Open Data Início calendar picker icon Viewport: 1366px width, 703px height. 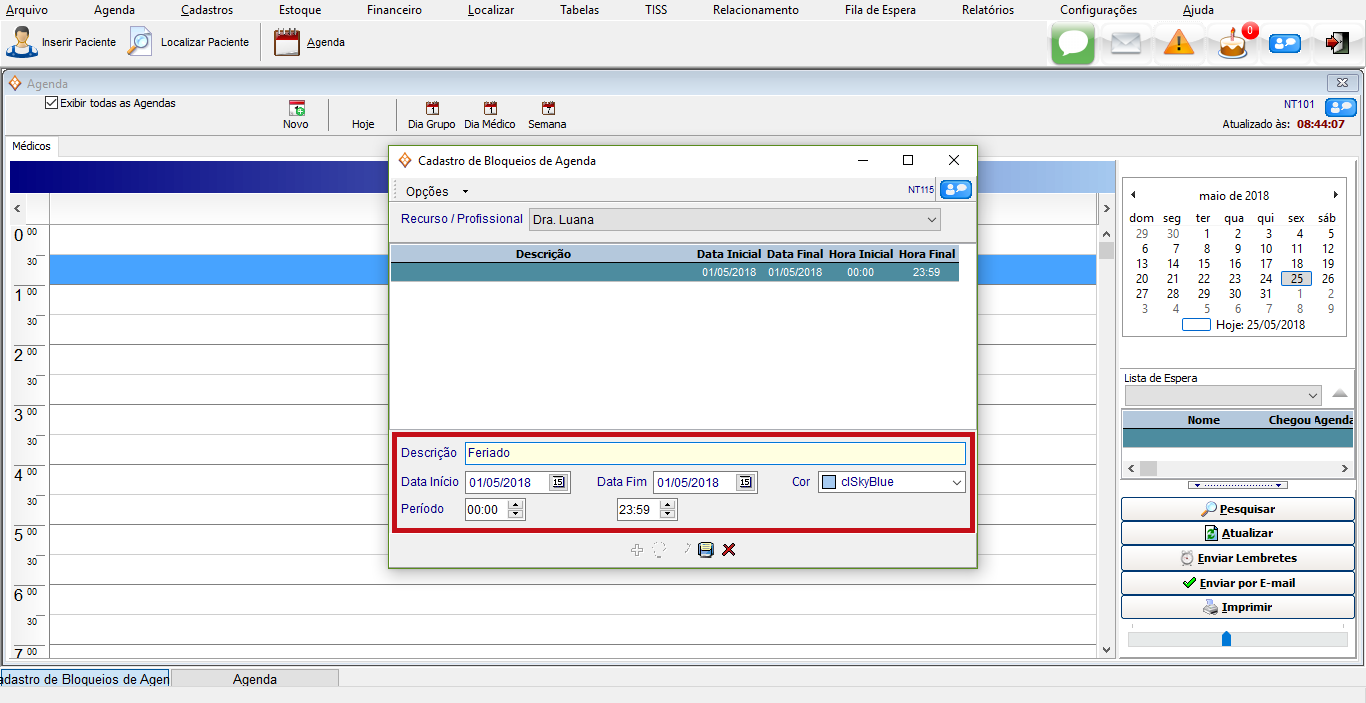click(558, 482)
